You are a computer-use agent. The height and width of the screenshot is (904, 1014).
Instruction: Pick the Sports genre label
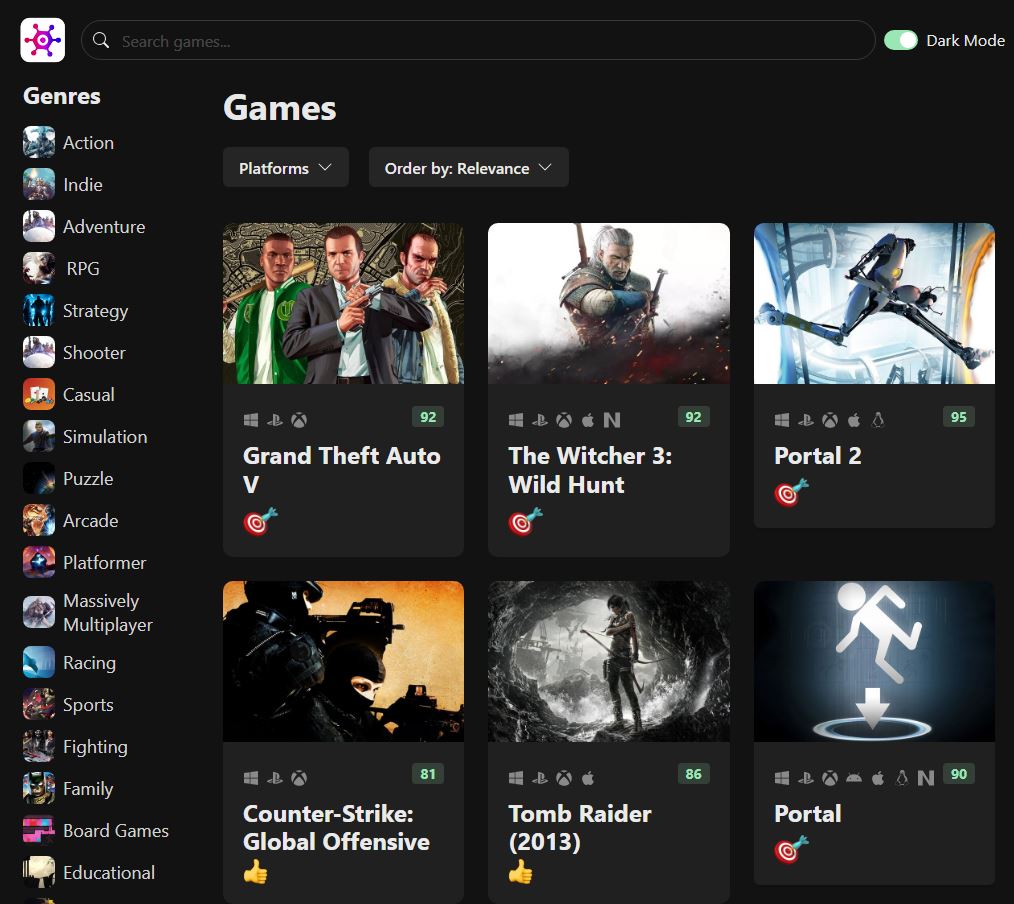89,705
